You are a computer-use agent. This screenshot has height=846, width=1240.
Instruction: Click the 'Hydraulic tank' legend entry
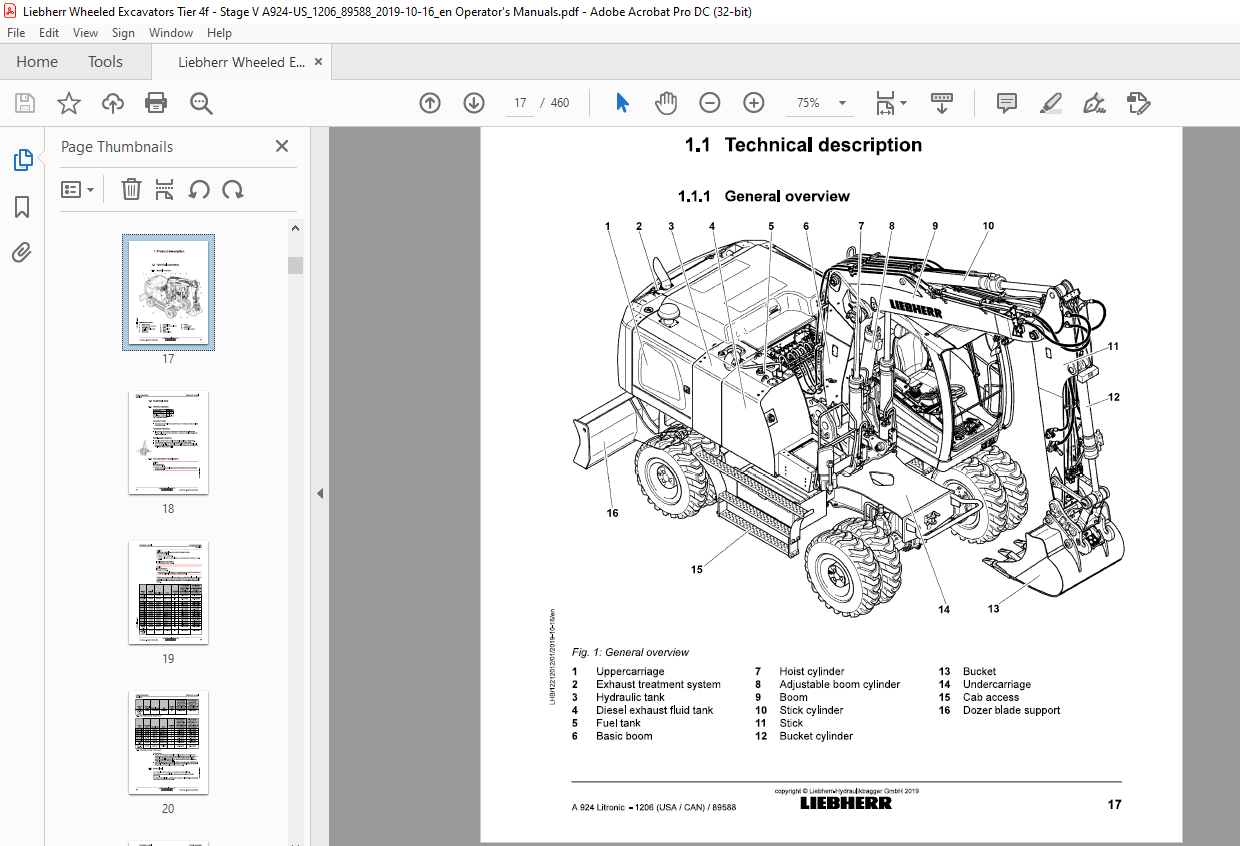[630, 697]
